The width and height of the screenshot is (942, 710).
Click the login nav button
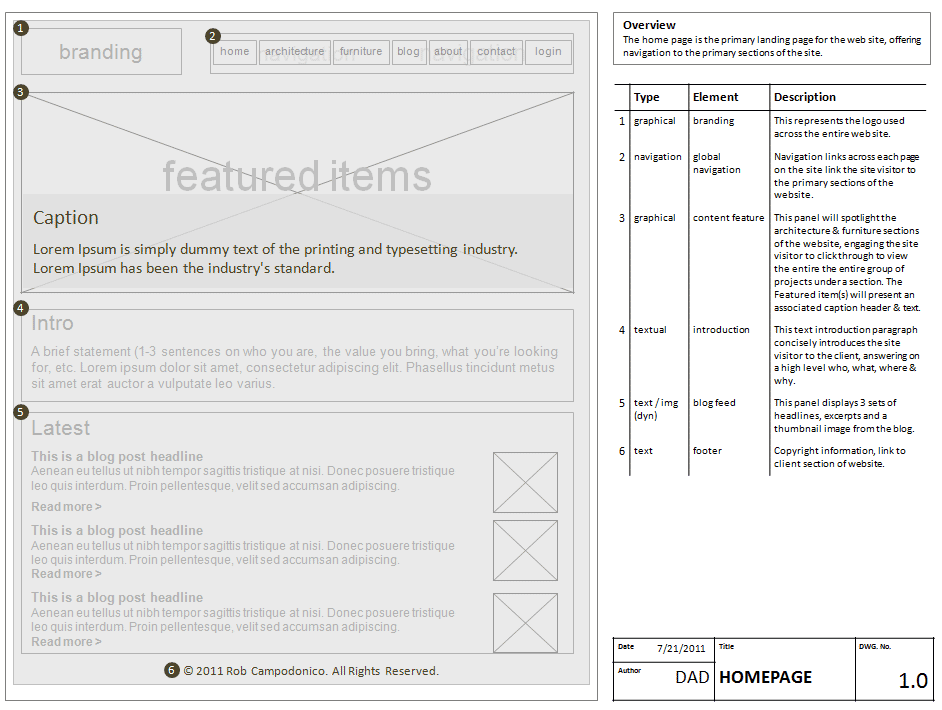point(548,52)
